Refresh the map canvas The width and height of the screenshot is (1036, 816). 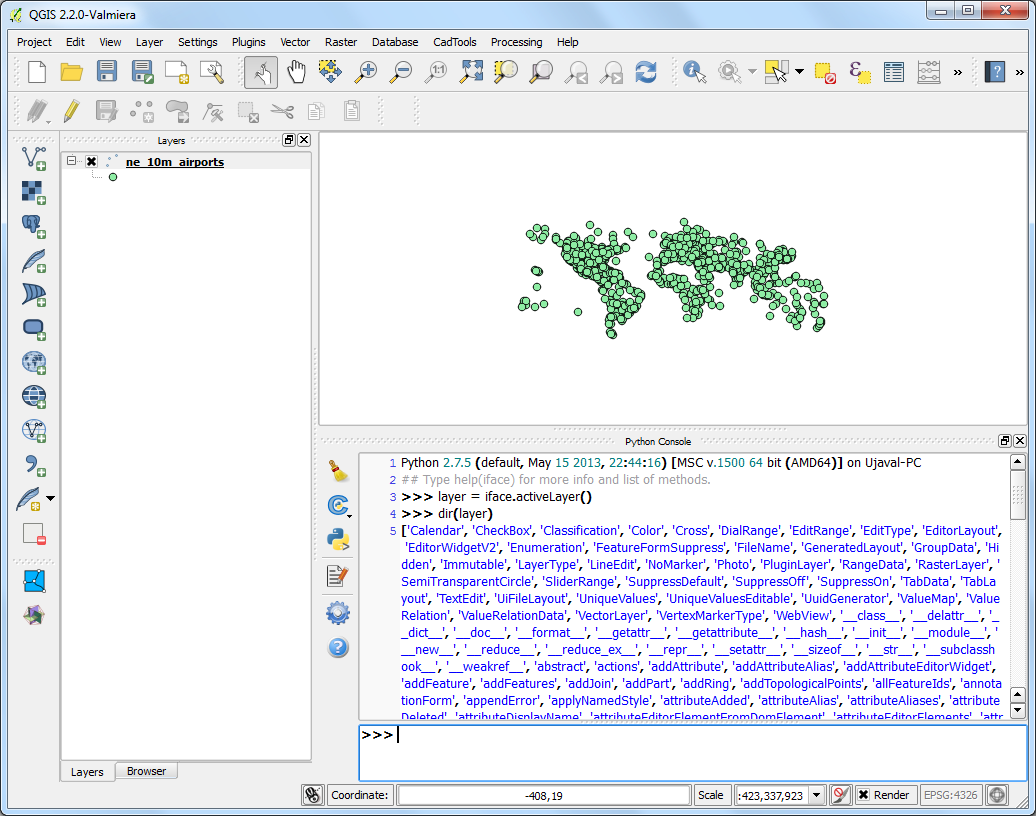pos(646,71)
